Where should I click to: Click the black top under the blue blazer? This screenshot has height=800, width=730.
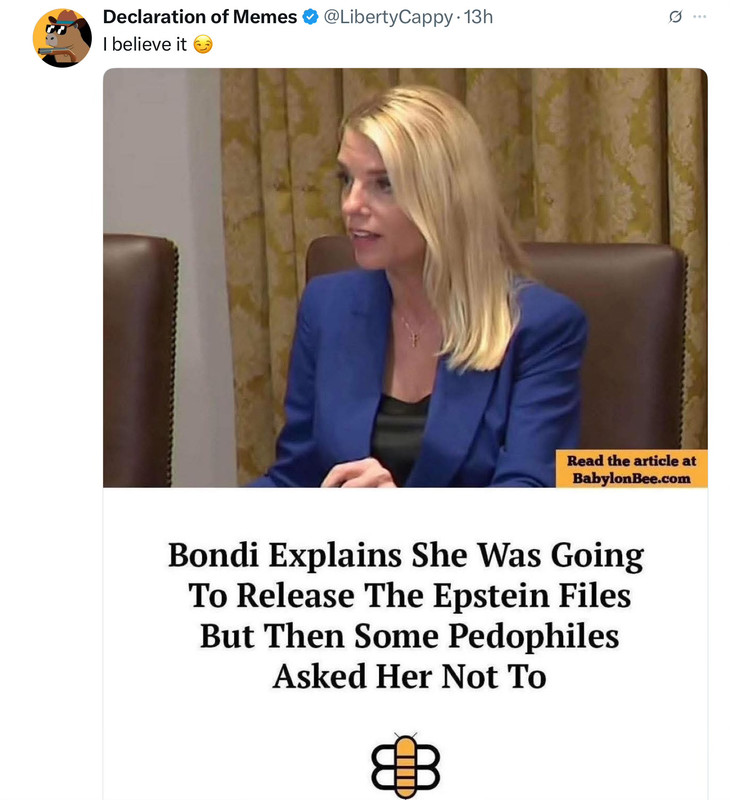pos(399,434)
